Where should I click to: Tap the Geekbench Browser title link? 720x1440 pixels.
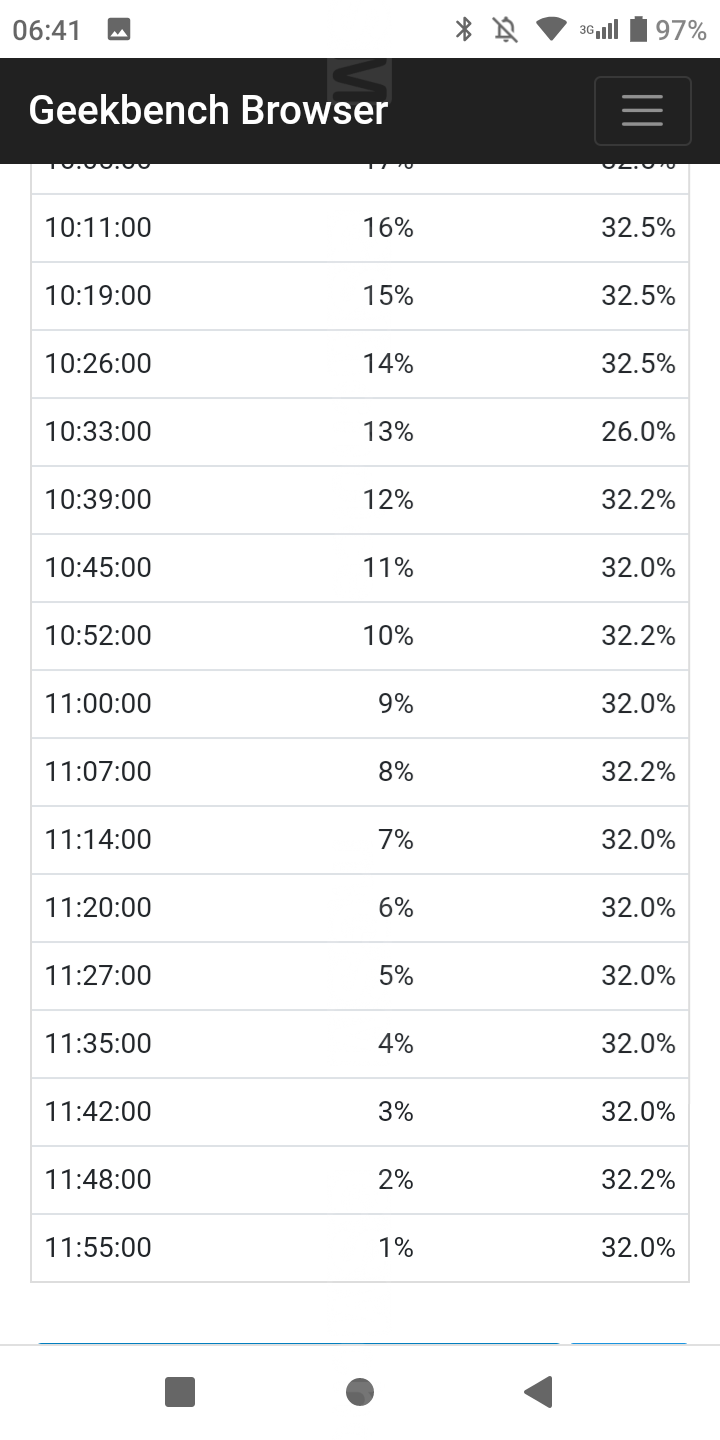coord(208,110)
